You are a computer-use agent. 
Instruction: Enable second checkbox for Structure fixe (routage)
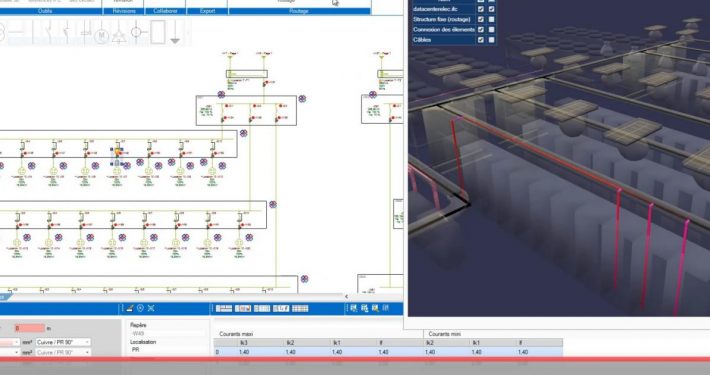[x=492, y=19]
